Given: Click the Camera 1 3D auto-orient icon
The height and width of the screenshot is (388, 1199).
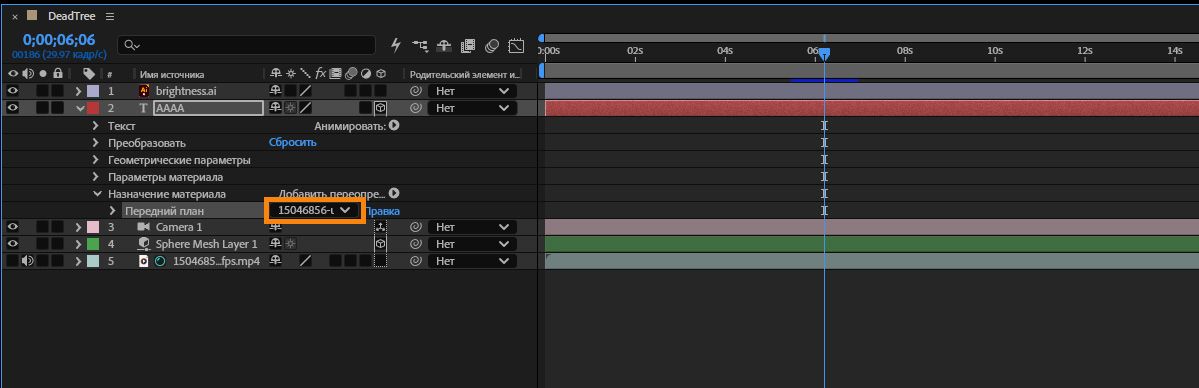Looking at the screenshot, I should coord(380,227).
